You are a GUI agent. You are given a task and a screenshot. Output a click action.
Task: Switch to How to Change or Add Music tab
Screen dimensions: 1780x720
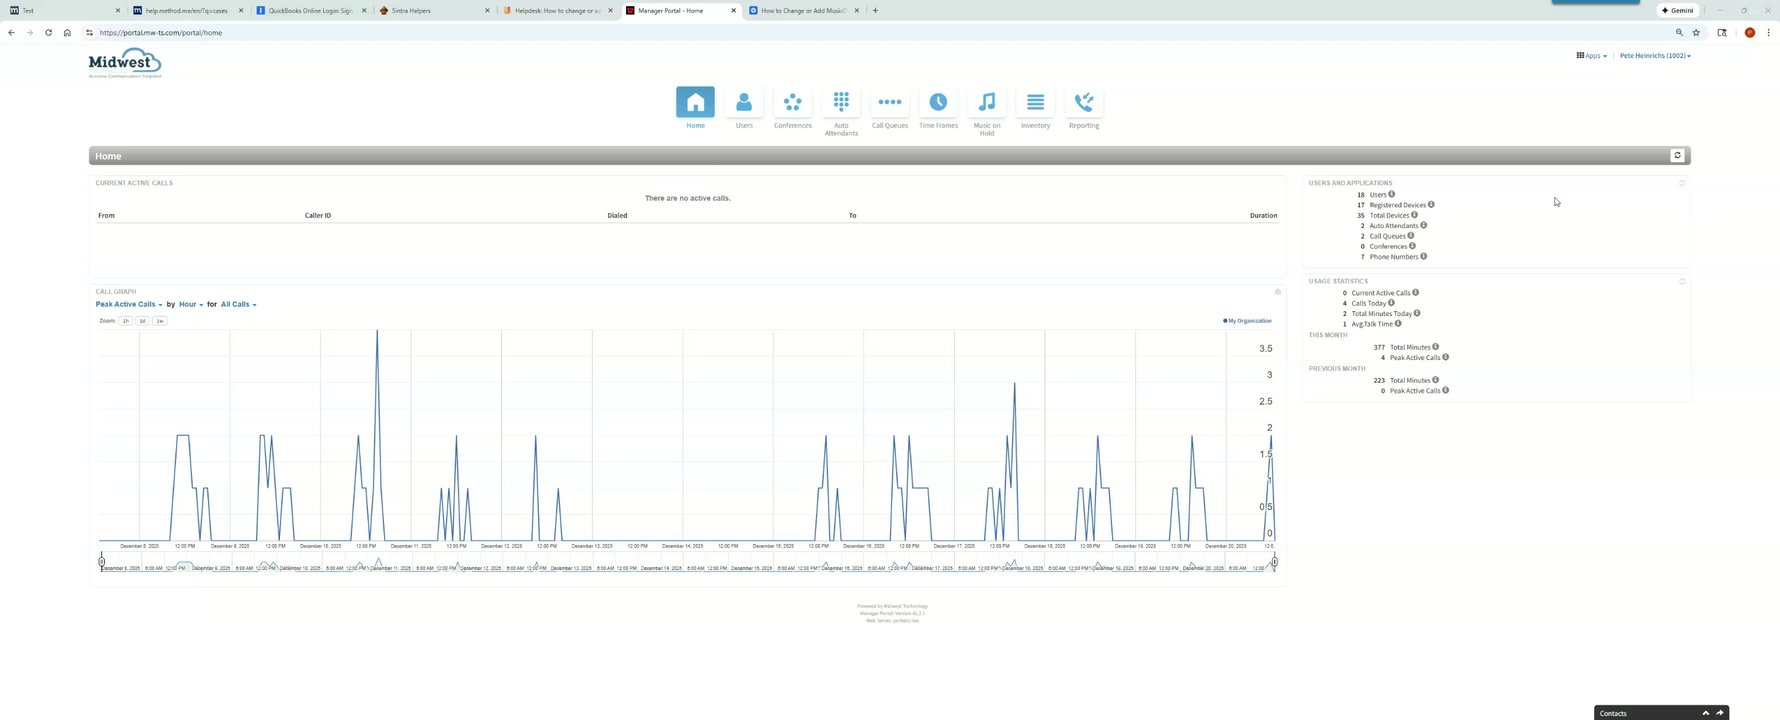click(803, 11)
